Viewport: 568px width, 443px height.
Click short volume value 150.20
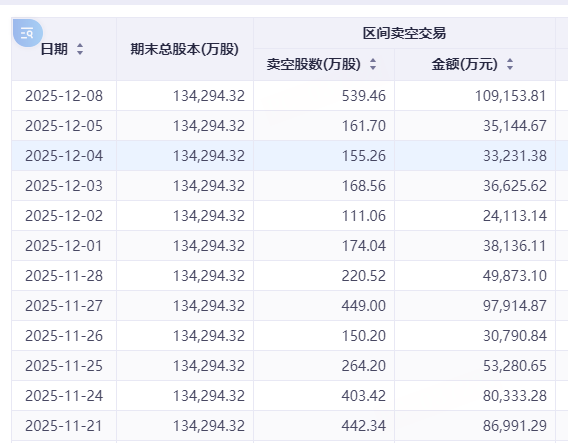click(364, 336)
